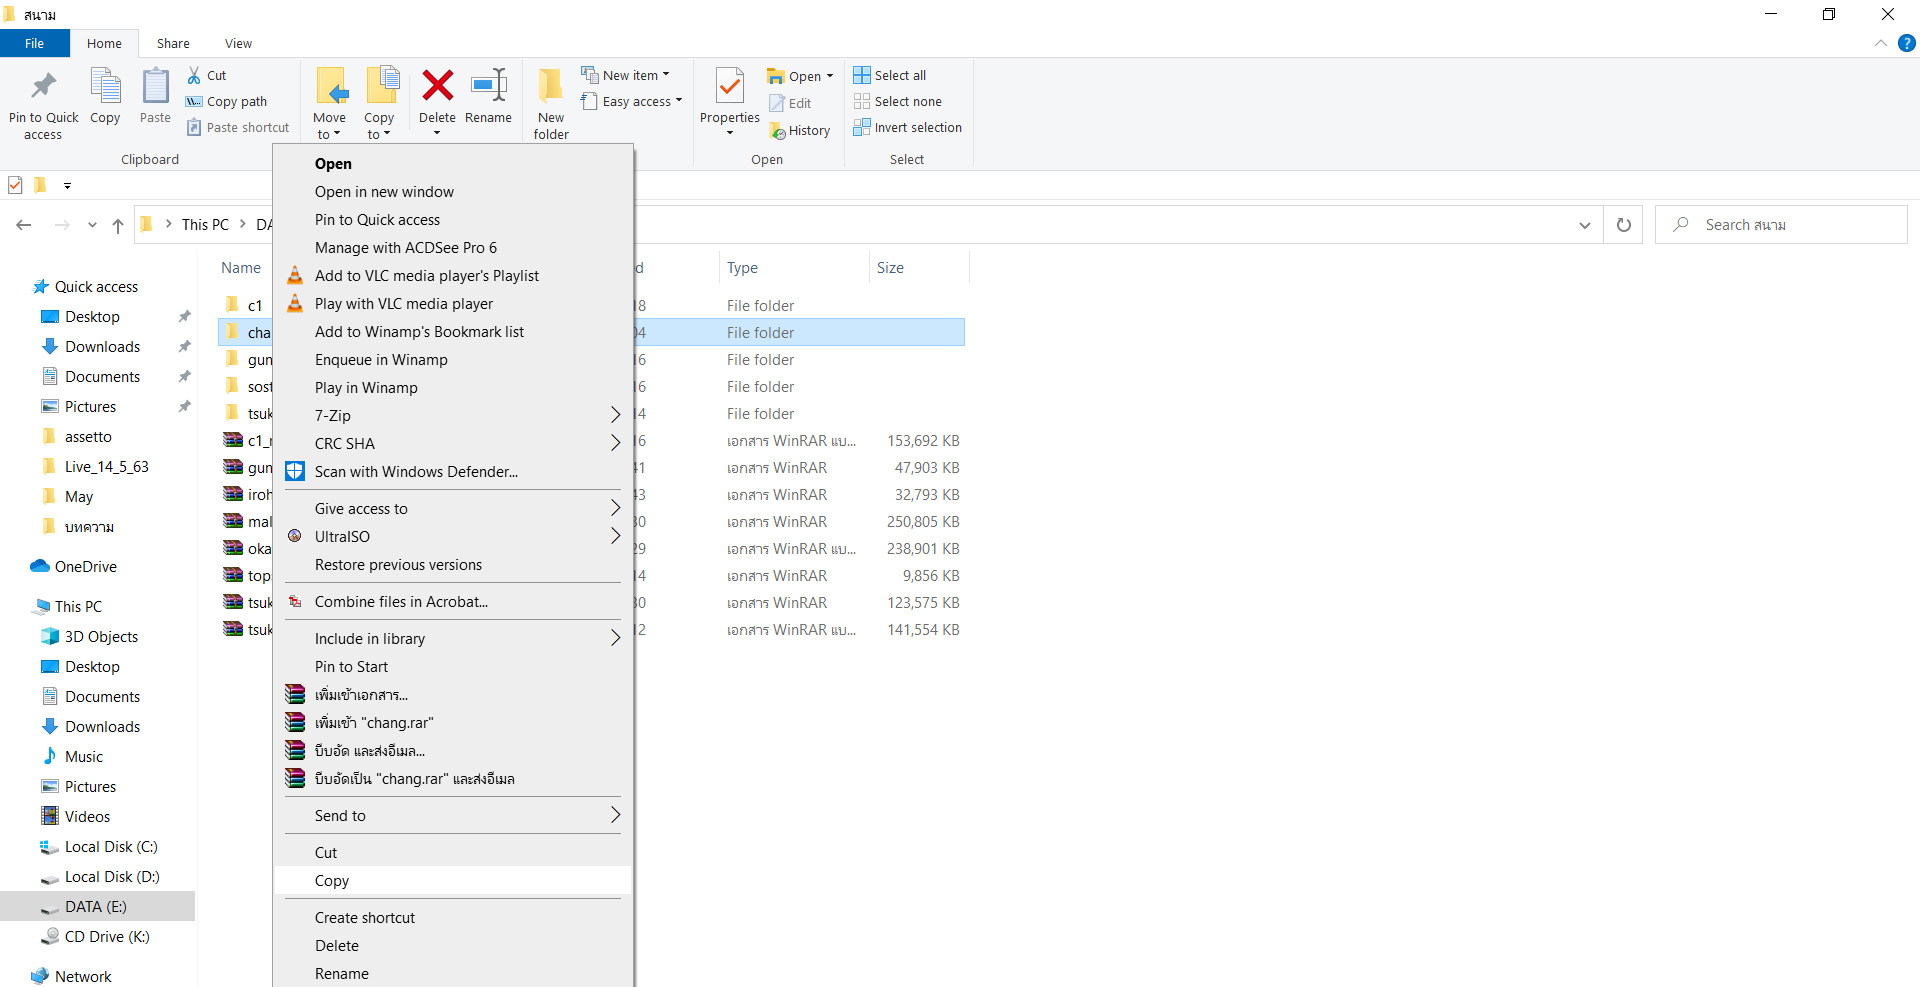Viewport: 1920px width, 987px height.
Task: Collapse the ribbon with the chevron
Action: click(x=1881, y=43)
